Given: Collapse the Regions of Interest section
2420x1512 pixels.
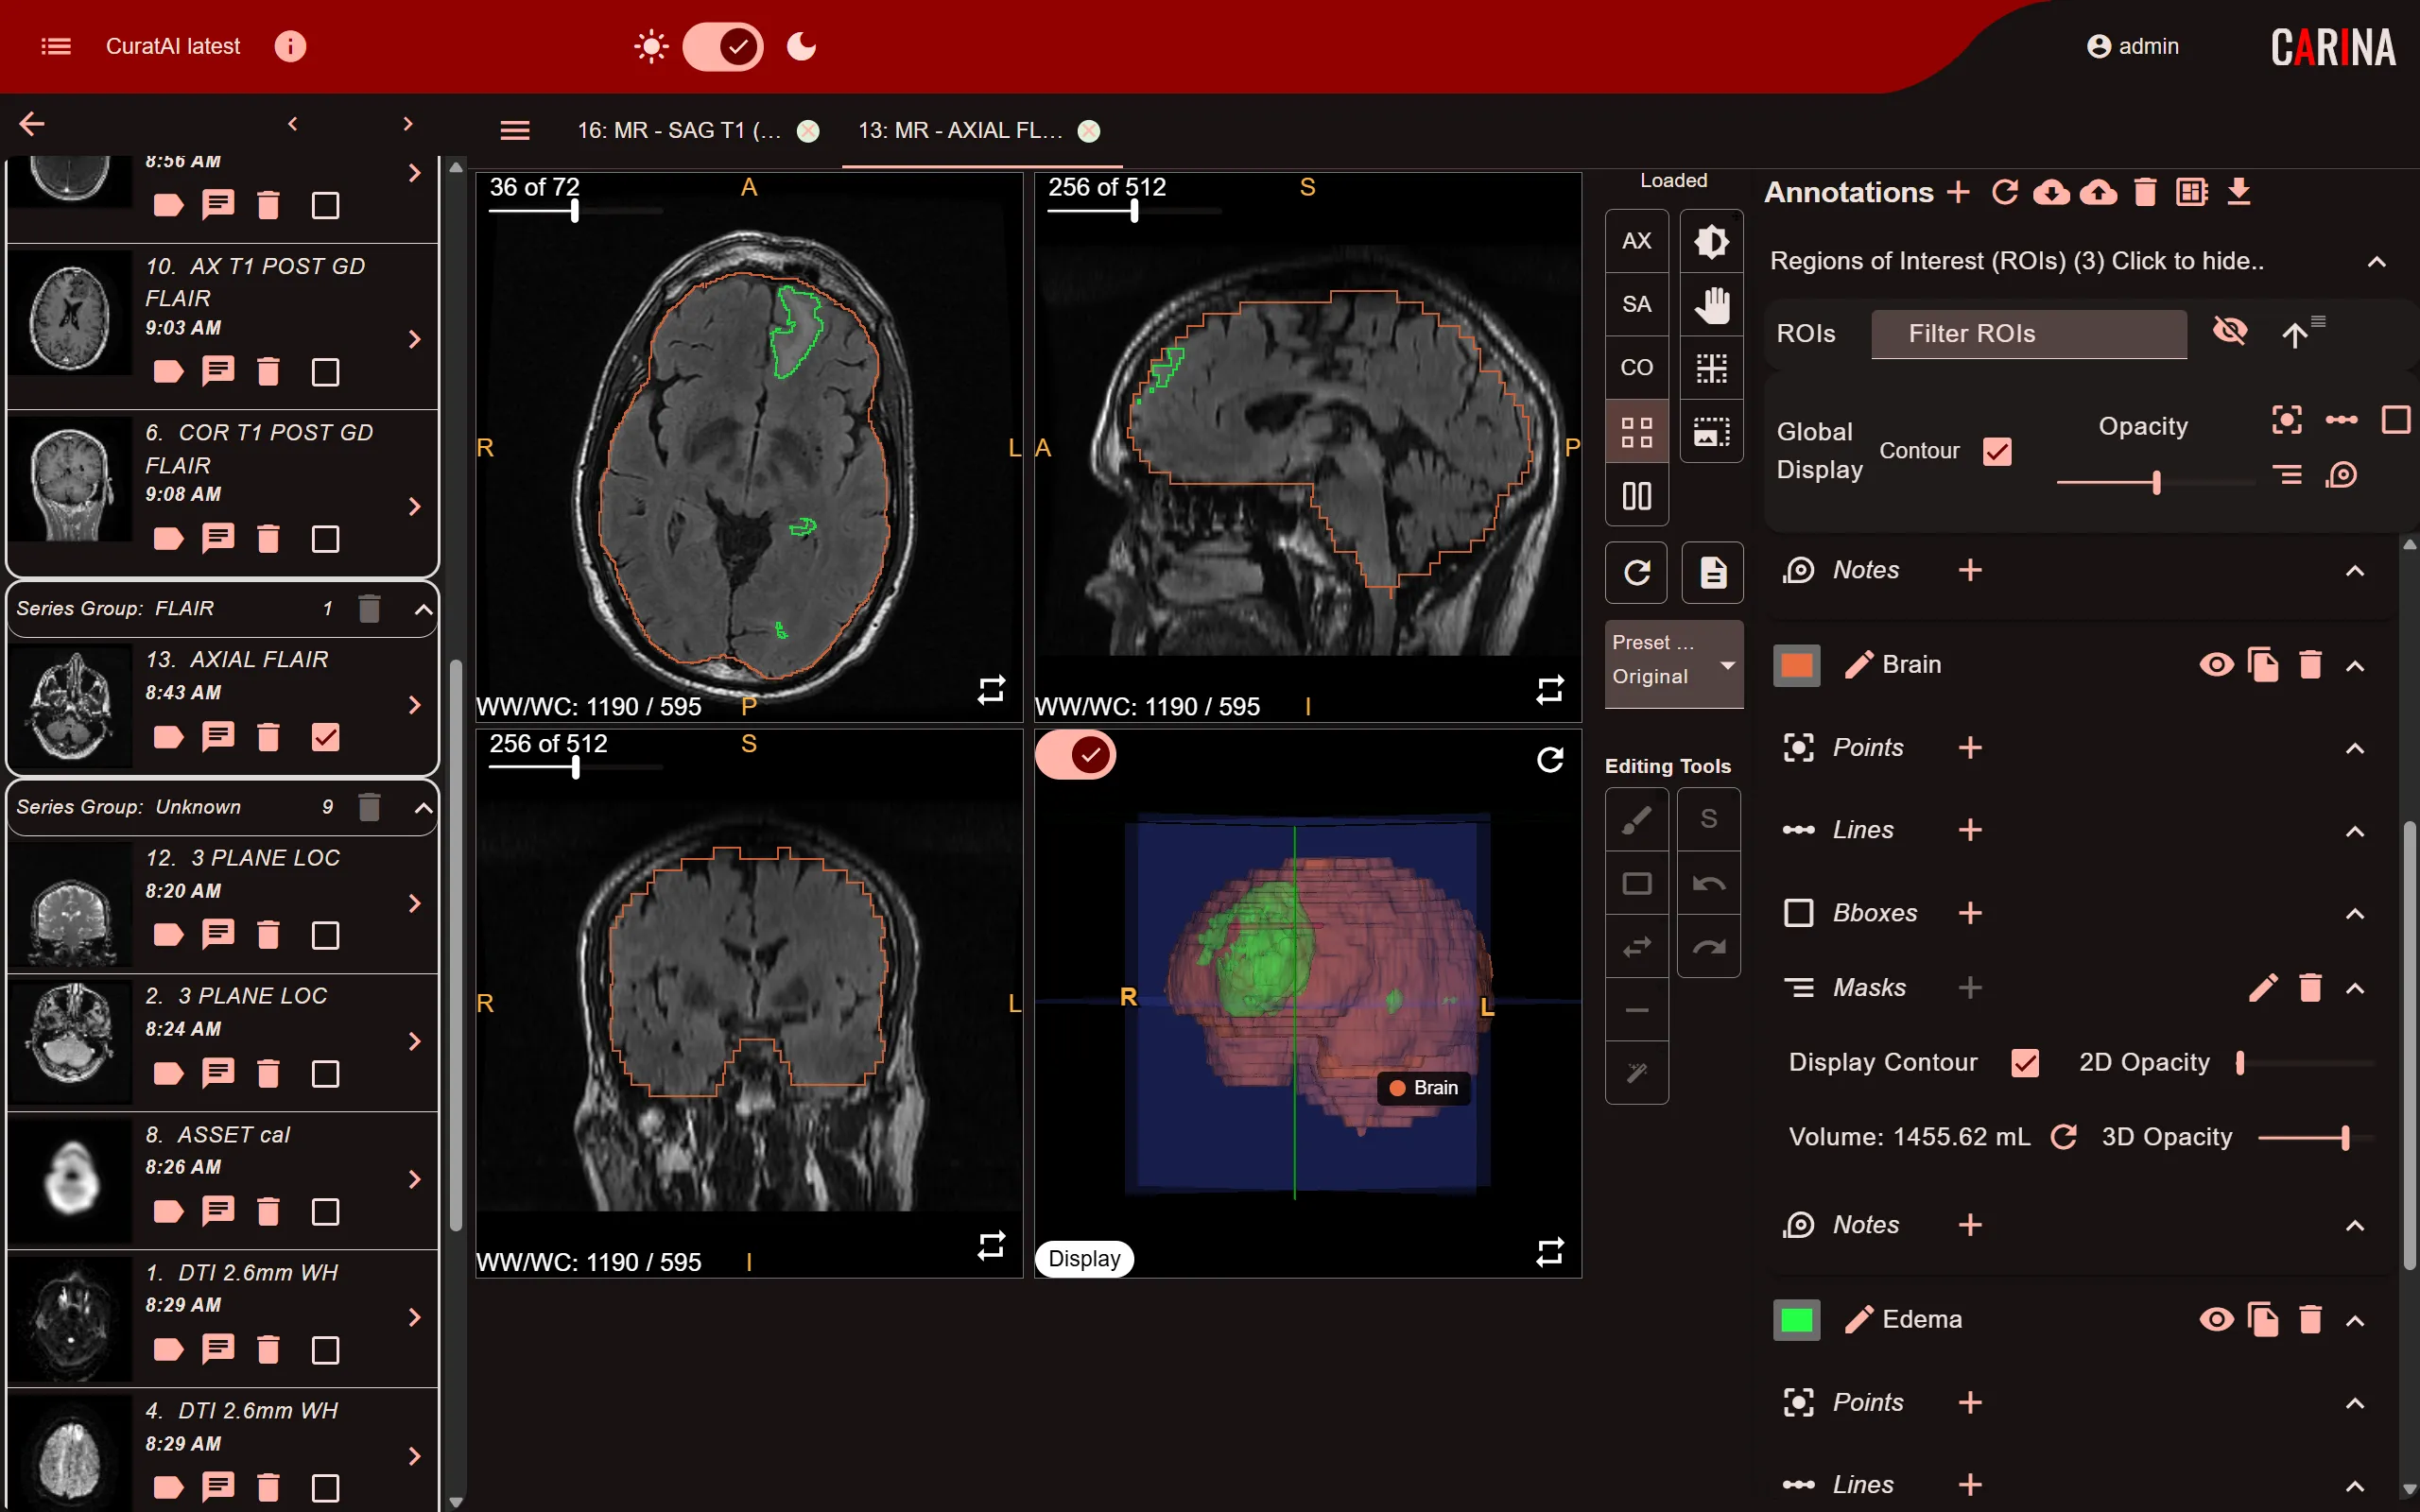Looking at the screenshot, I should (2376, 262).
